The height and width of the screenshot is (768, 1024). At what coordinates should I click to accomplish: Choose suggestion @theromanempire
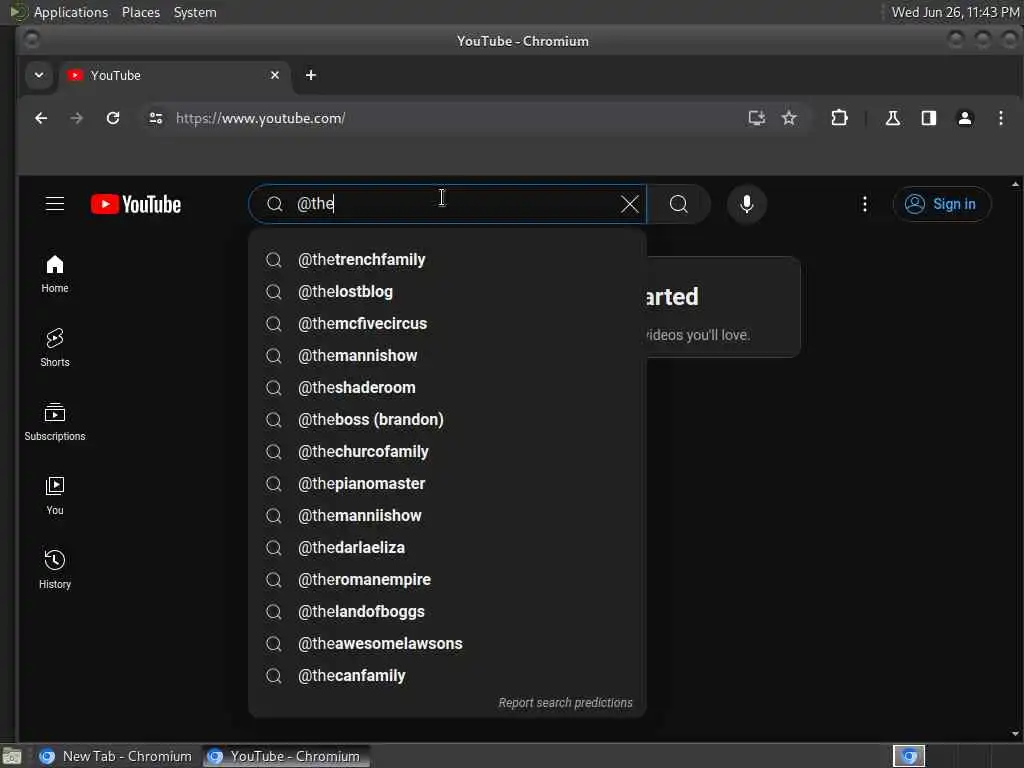447,579
